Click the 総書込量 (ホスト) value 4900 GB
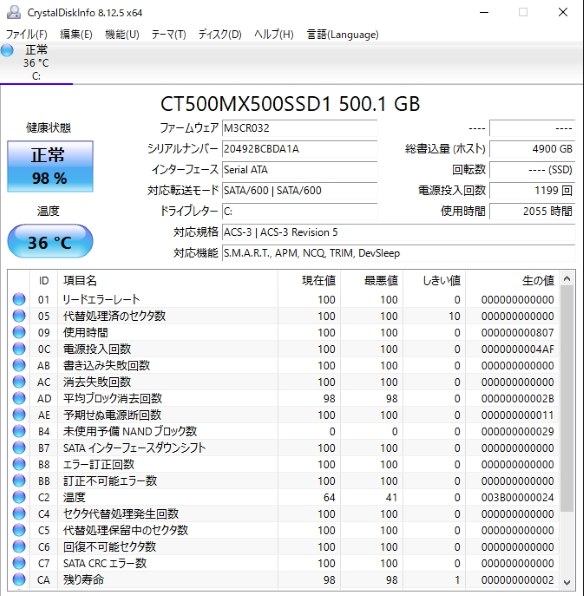The width and height of the screenshot is (584, 596). [x=532, y=149]
